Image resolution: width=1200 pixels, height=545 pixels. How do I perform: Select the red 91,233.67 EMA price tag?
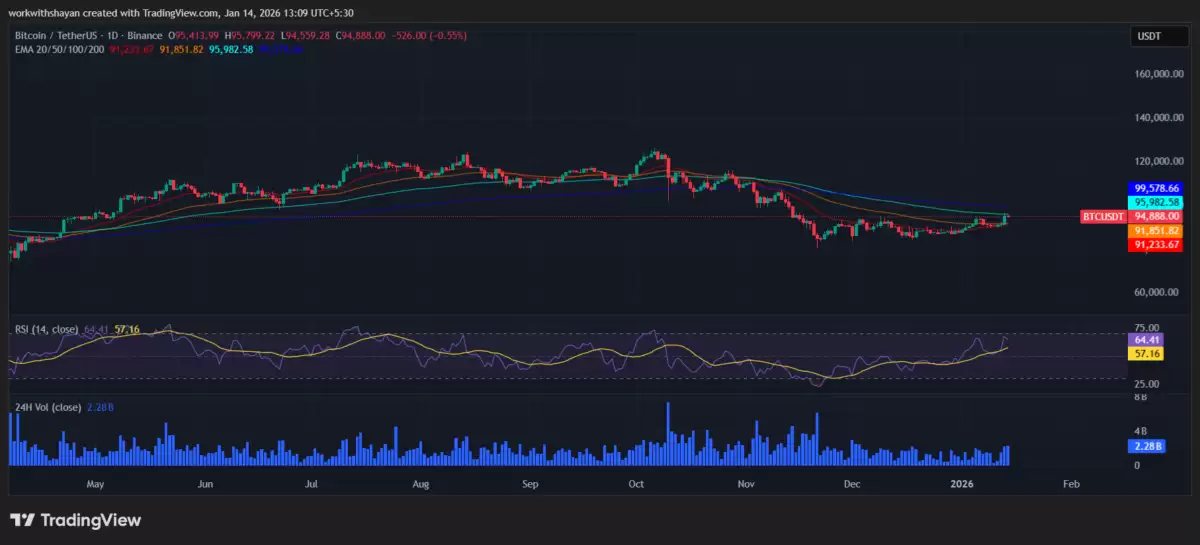1156,244
